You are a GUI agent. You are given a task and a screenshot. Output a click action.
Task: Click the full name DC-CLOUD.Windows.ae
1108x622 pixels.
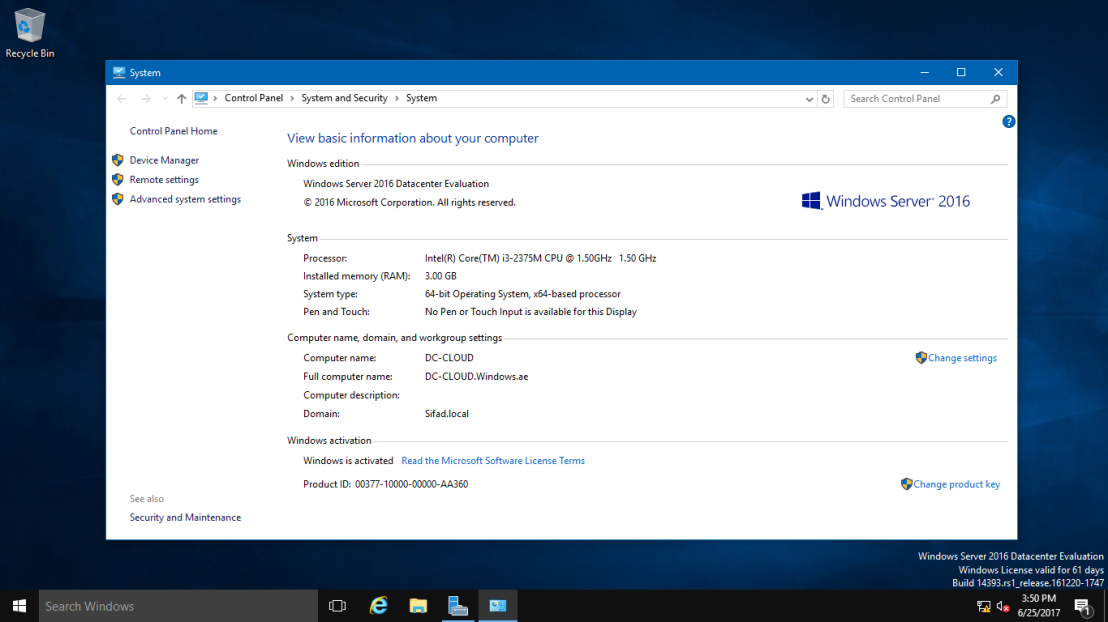(x=476, y=377)
